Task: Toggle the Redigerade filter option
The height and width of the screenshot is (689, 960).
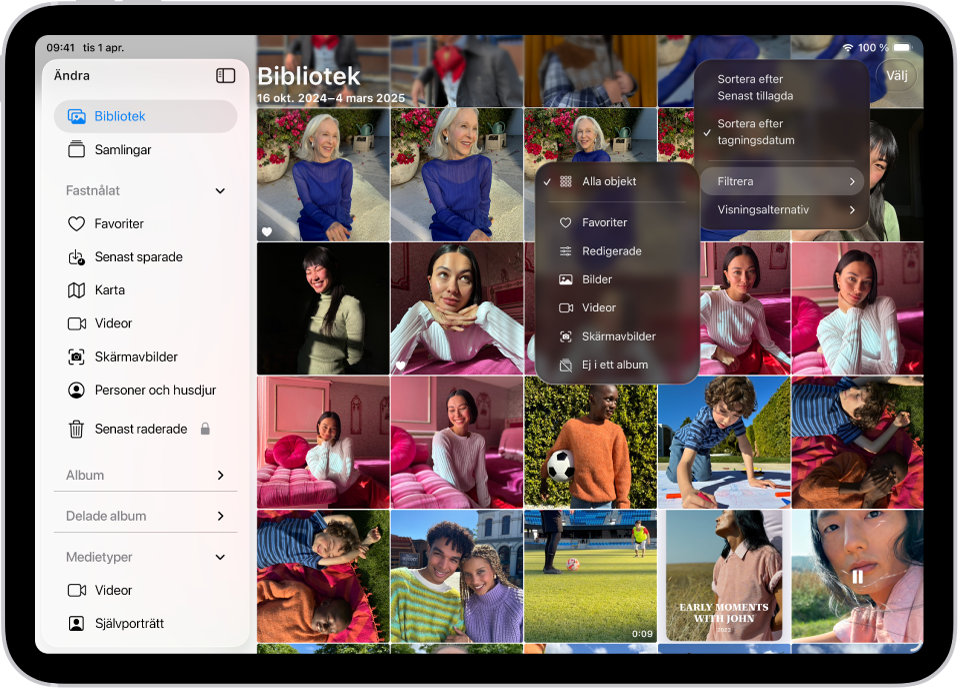Action: point(617,251)
